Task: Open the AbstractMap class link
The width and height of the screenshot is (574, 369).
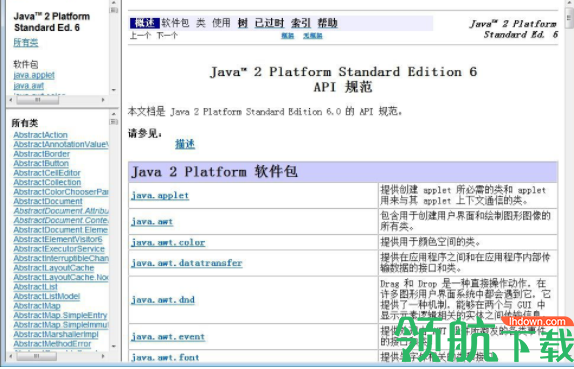Action: click(37, 306)
